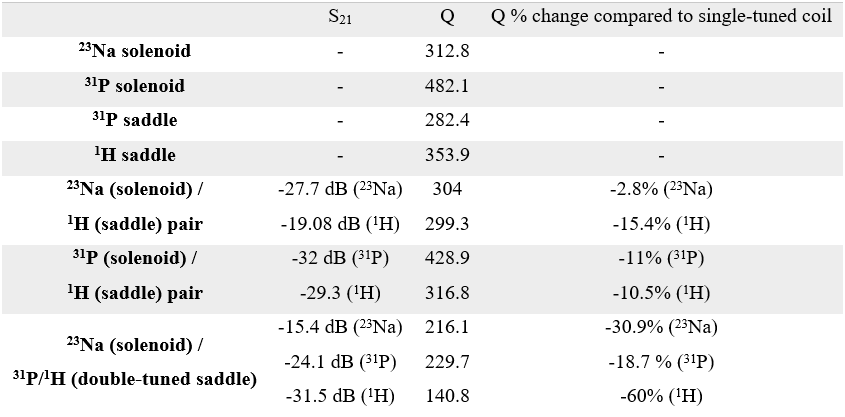Click the S21 column header
The width and height of the screenshot is (845, 417).
[x=340, y=18]
